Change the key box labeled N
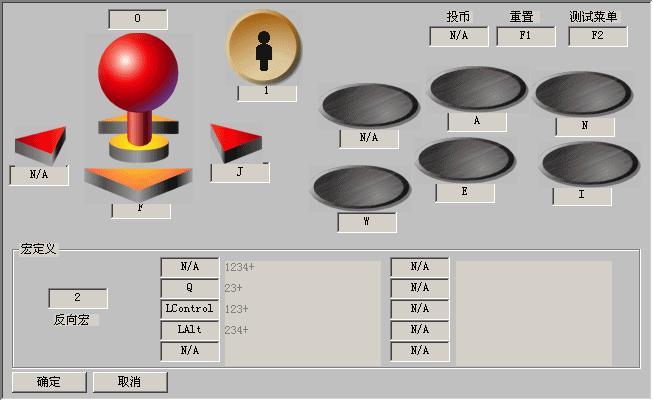Viewport: 653px width, 401px height. click(585, 126)
